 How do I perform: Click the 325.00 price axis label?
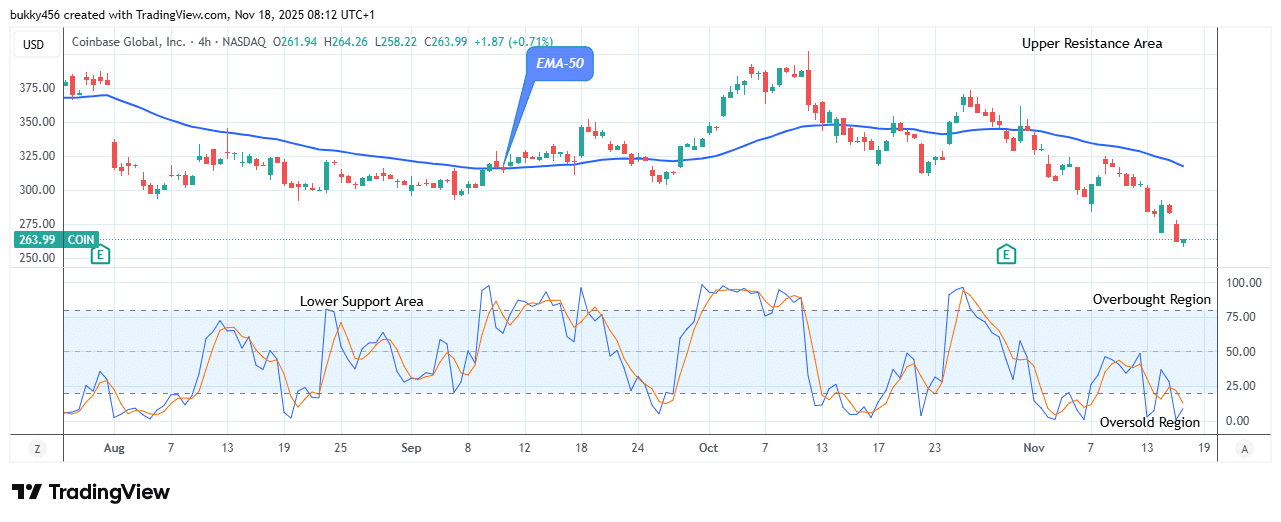coord(38,156)
